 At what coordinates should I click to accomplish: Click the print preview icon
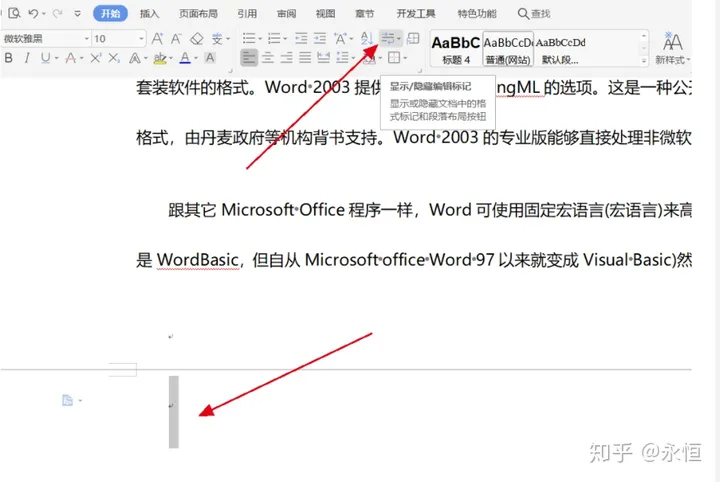point(12,14)
